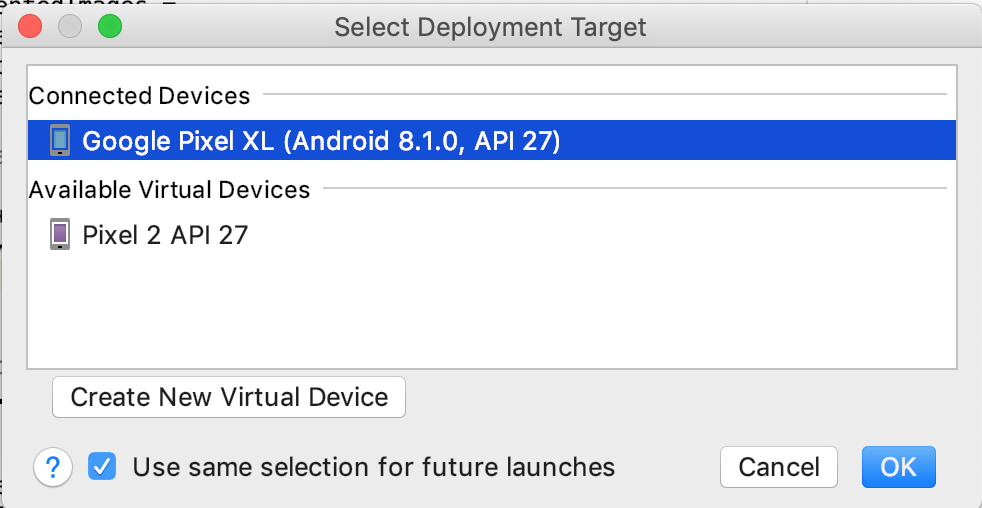Click the Connected Devices section header
Image resolution: width=982 pixels, height=508 pixels.
click(x=139, y=96)
